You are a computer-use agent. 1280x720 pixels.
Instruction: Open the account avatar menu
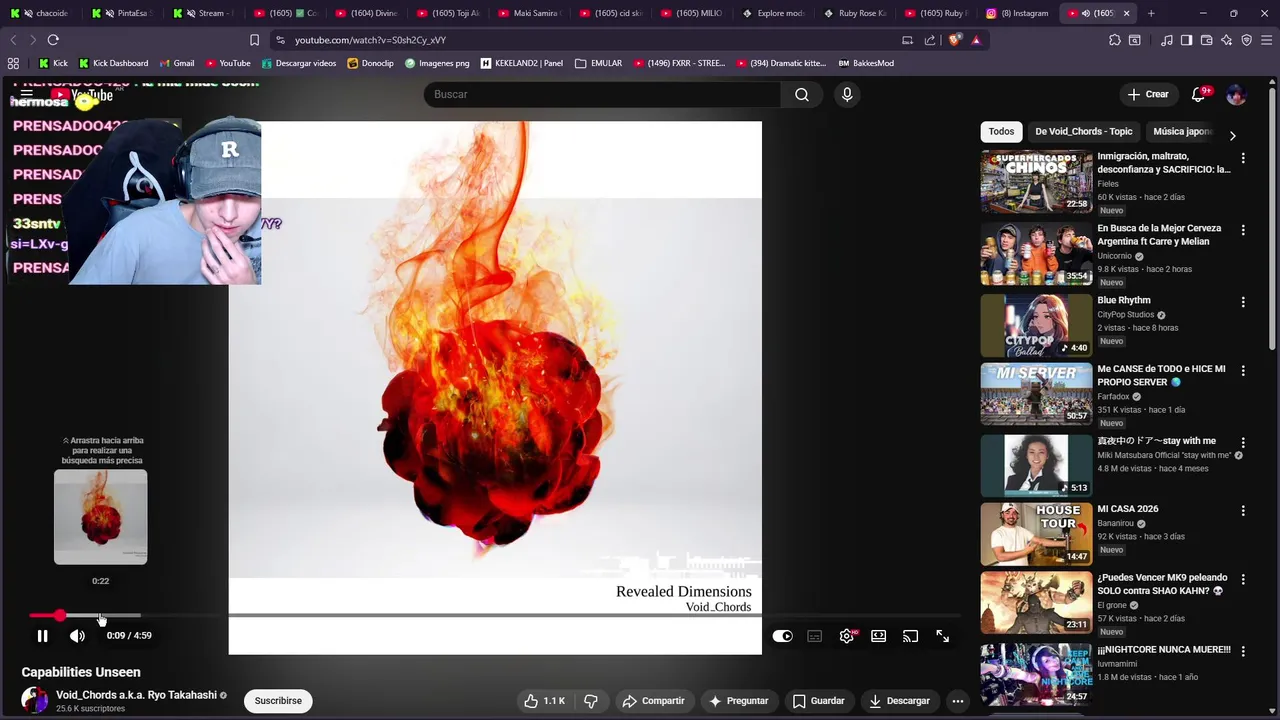coord(1236,94)
